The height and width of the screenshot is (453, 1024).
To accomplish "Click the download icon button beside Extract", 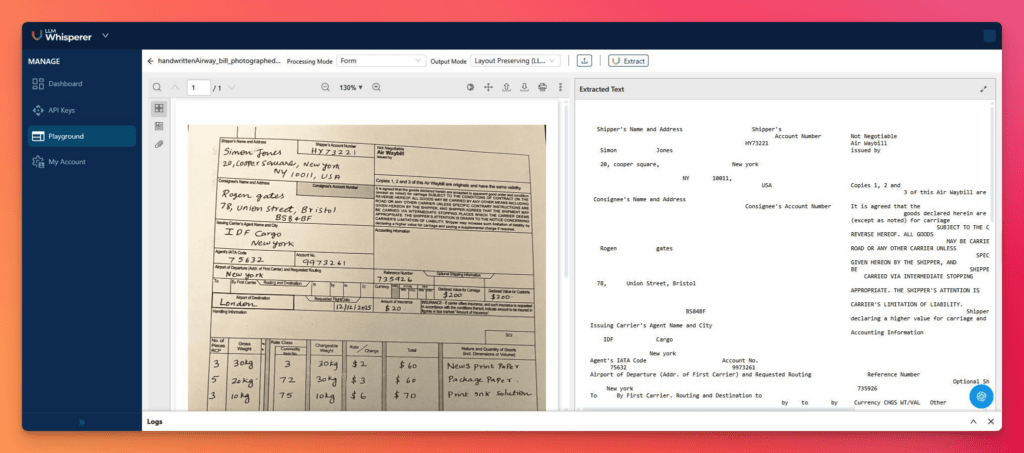I will pyautogui.click(x=584, y=61).
